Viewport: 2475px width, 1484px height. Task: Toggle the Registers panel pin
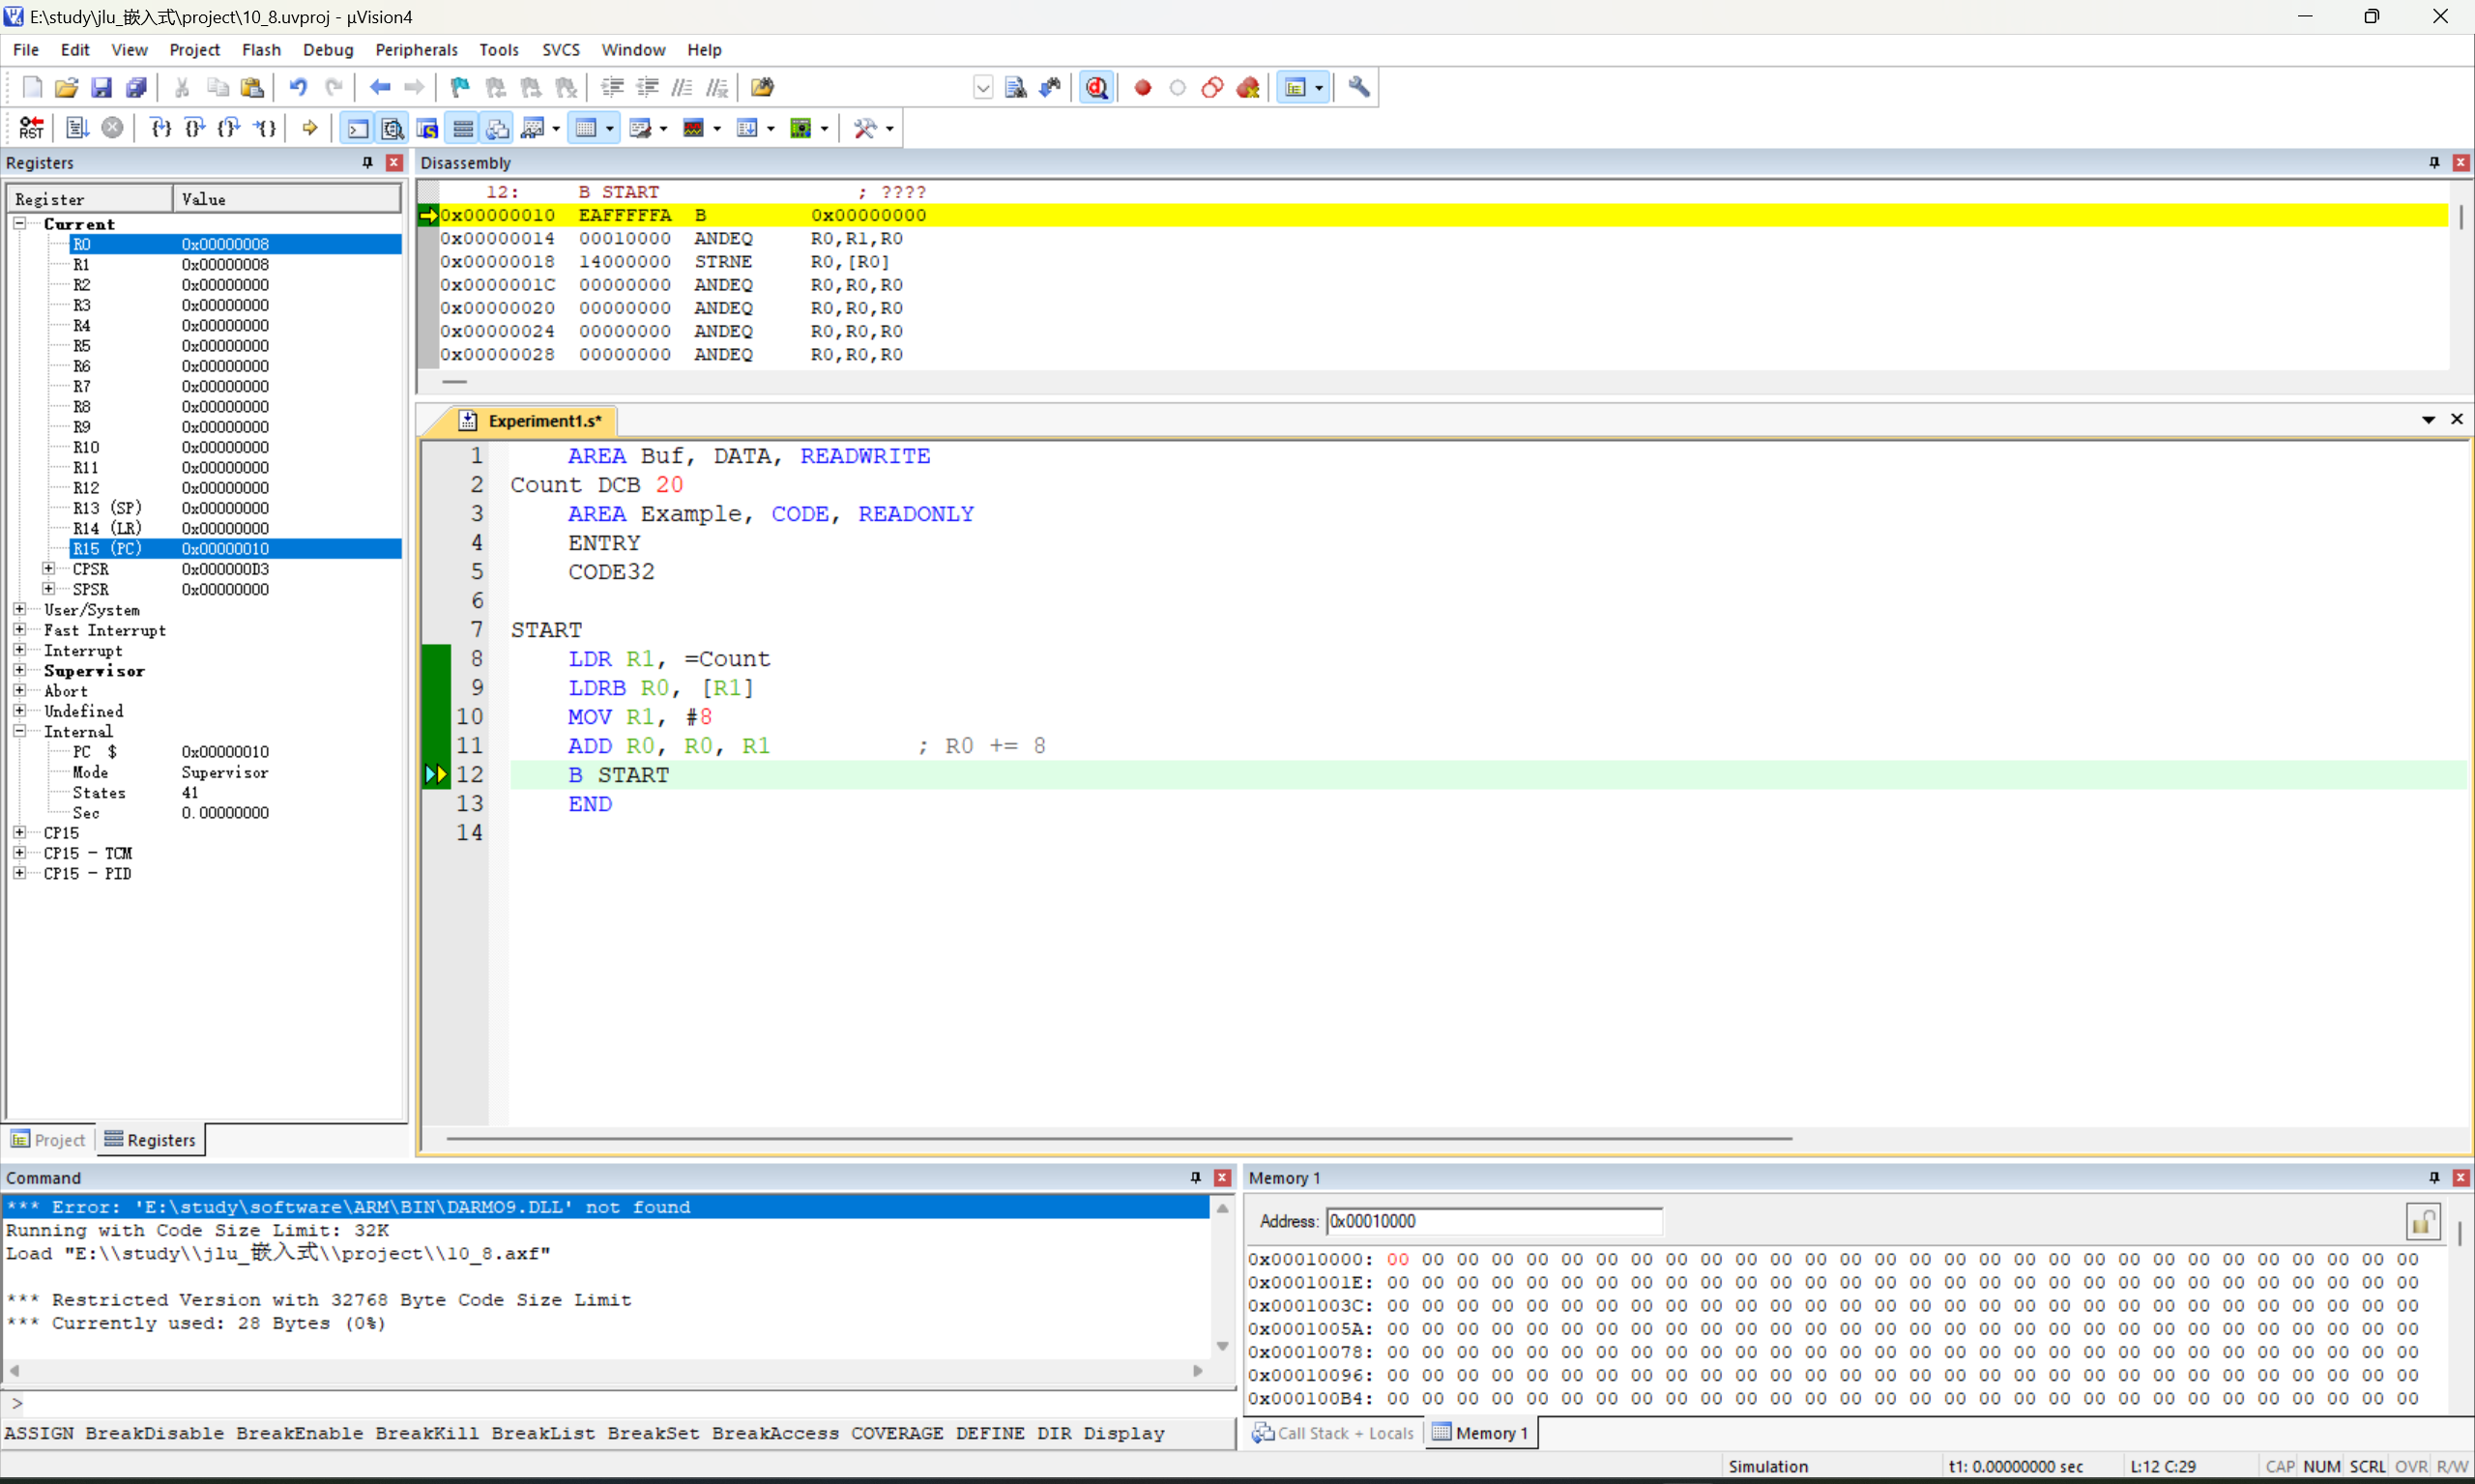click(367, 162)
